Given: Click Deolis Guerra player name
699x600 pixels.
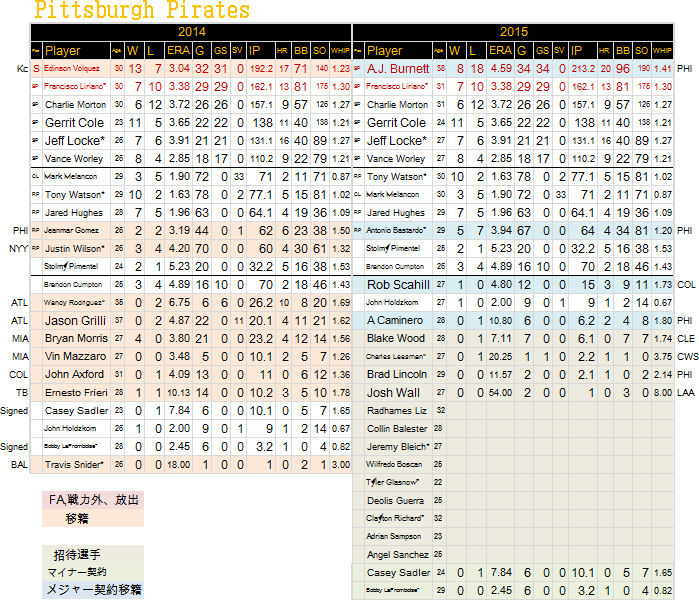Looking at the screenshot, I should [x=395, y=500].
